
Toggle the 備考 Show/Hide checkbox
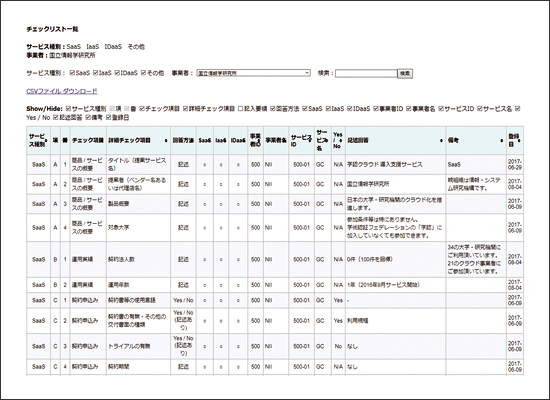[x=88, y=118]
